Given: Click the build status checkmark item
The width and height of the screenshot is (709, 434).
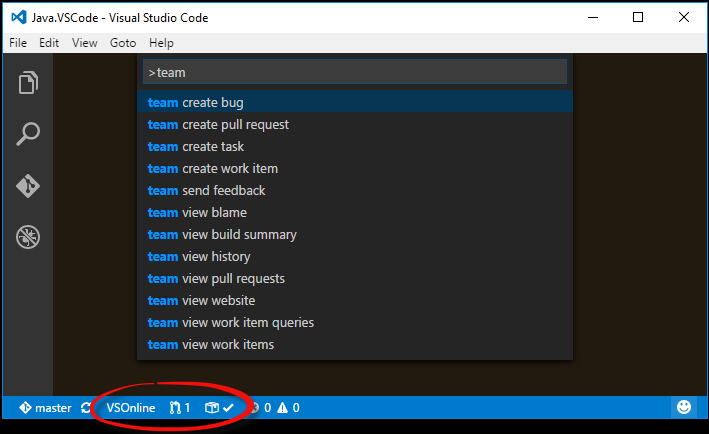Looking at the screenshot, I should pyautogui.click(x=219, y=408).
